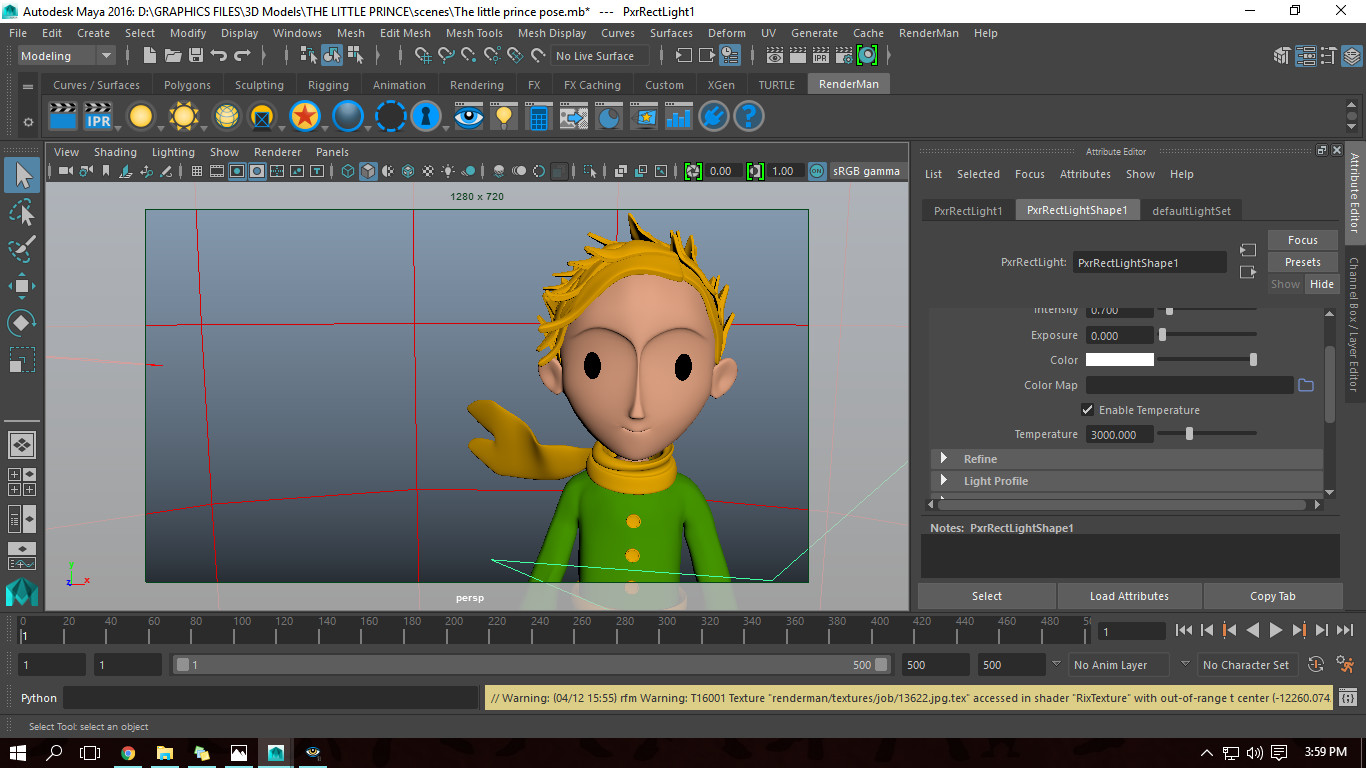This screenshot has height=768, width=1366.
Task: Open the sphere light shelf submenu arrow
Action: tap(160, 129)
